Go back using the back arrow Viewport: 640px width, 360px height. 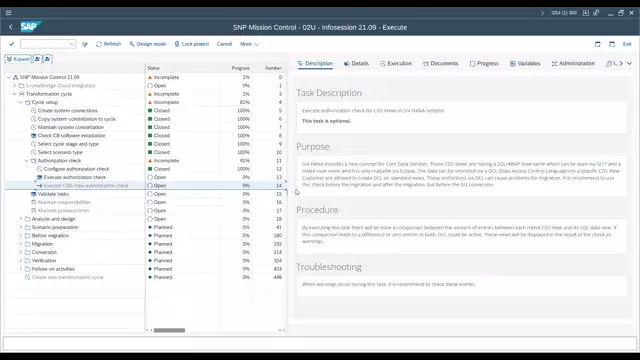pyautogui.click(x=11, y=27)
